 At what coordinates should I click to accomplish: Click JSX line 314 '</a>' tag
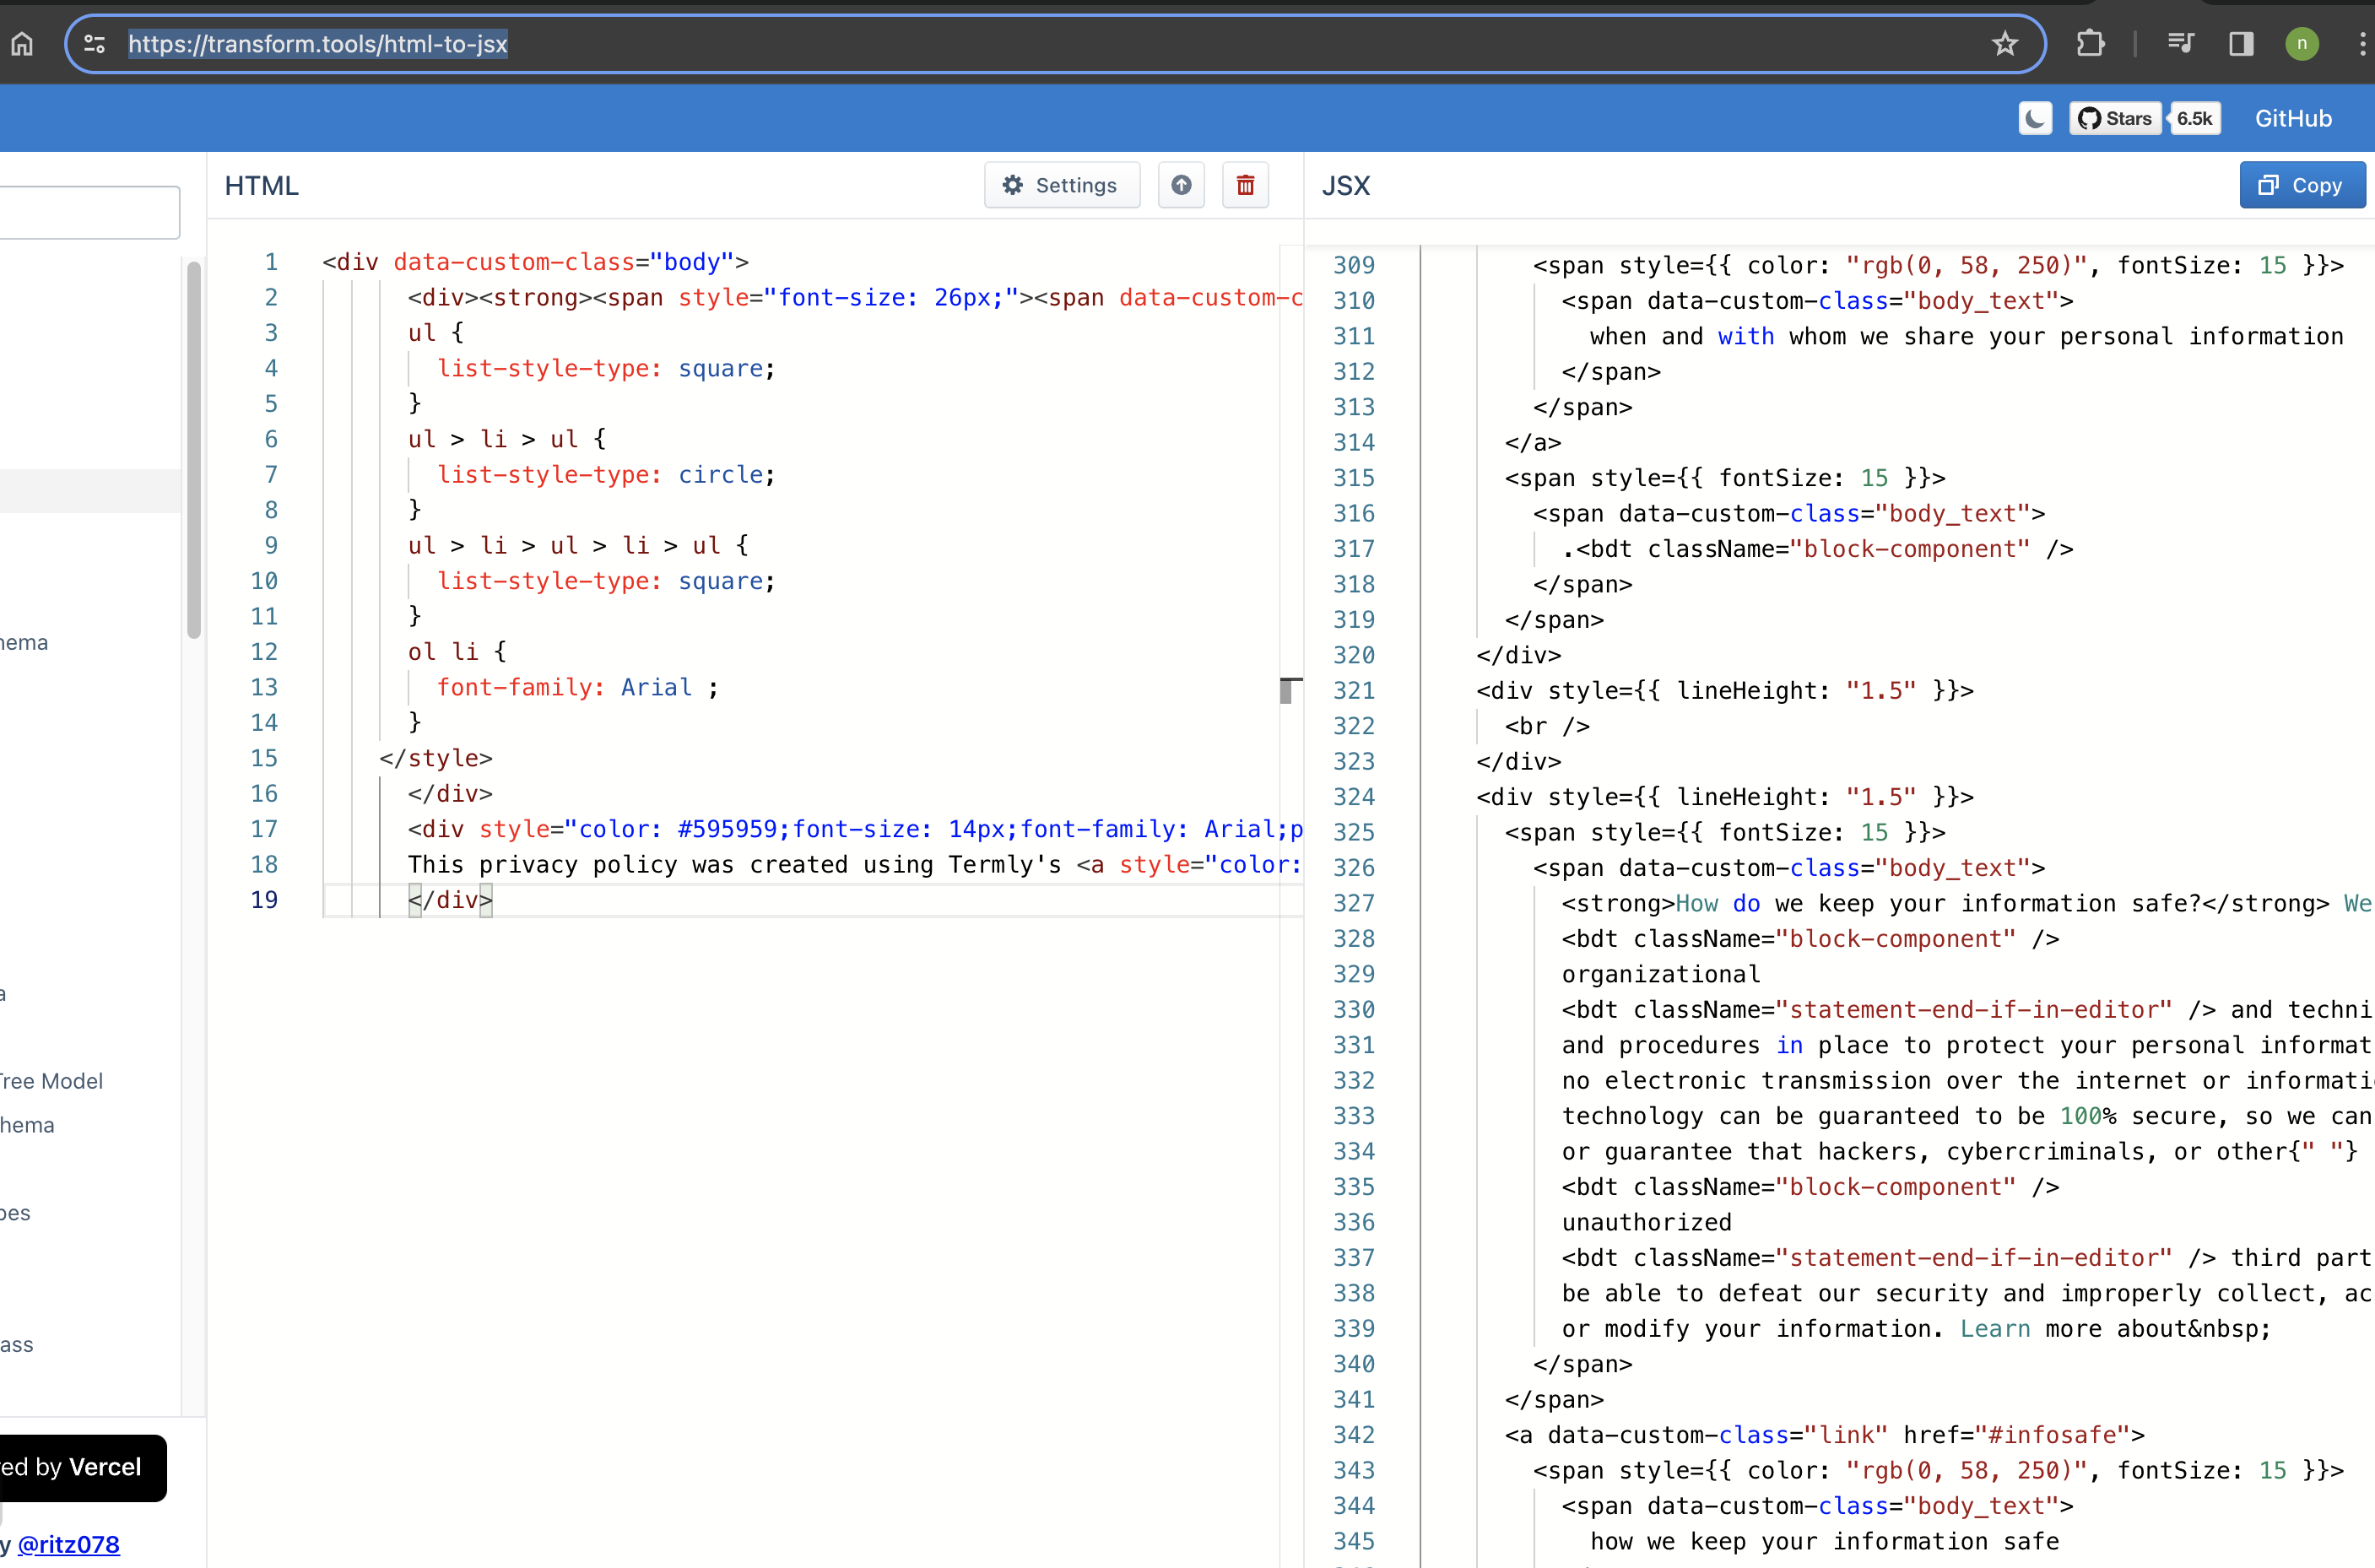1533,443
